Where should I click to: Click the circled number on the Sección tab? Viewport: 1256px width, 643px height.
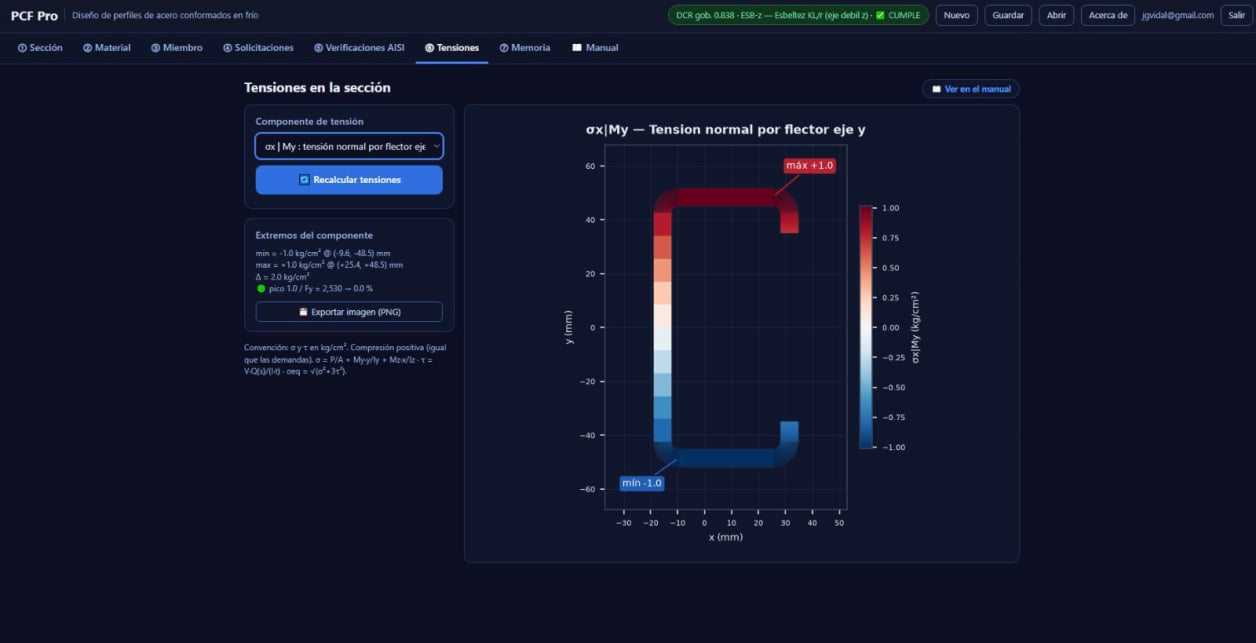tap(22, 48)
